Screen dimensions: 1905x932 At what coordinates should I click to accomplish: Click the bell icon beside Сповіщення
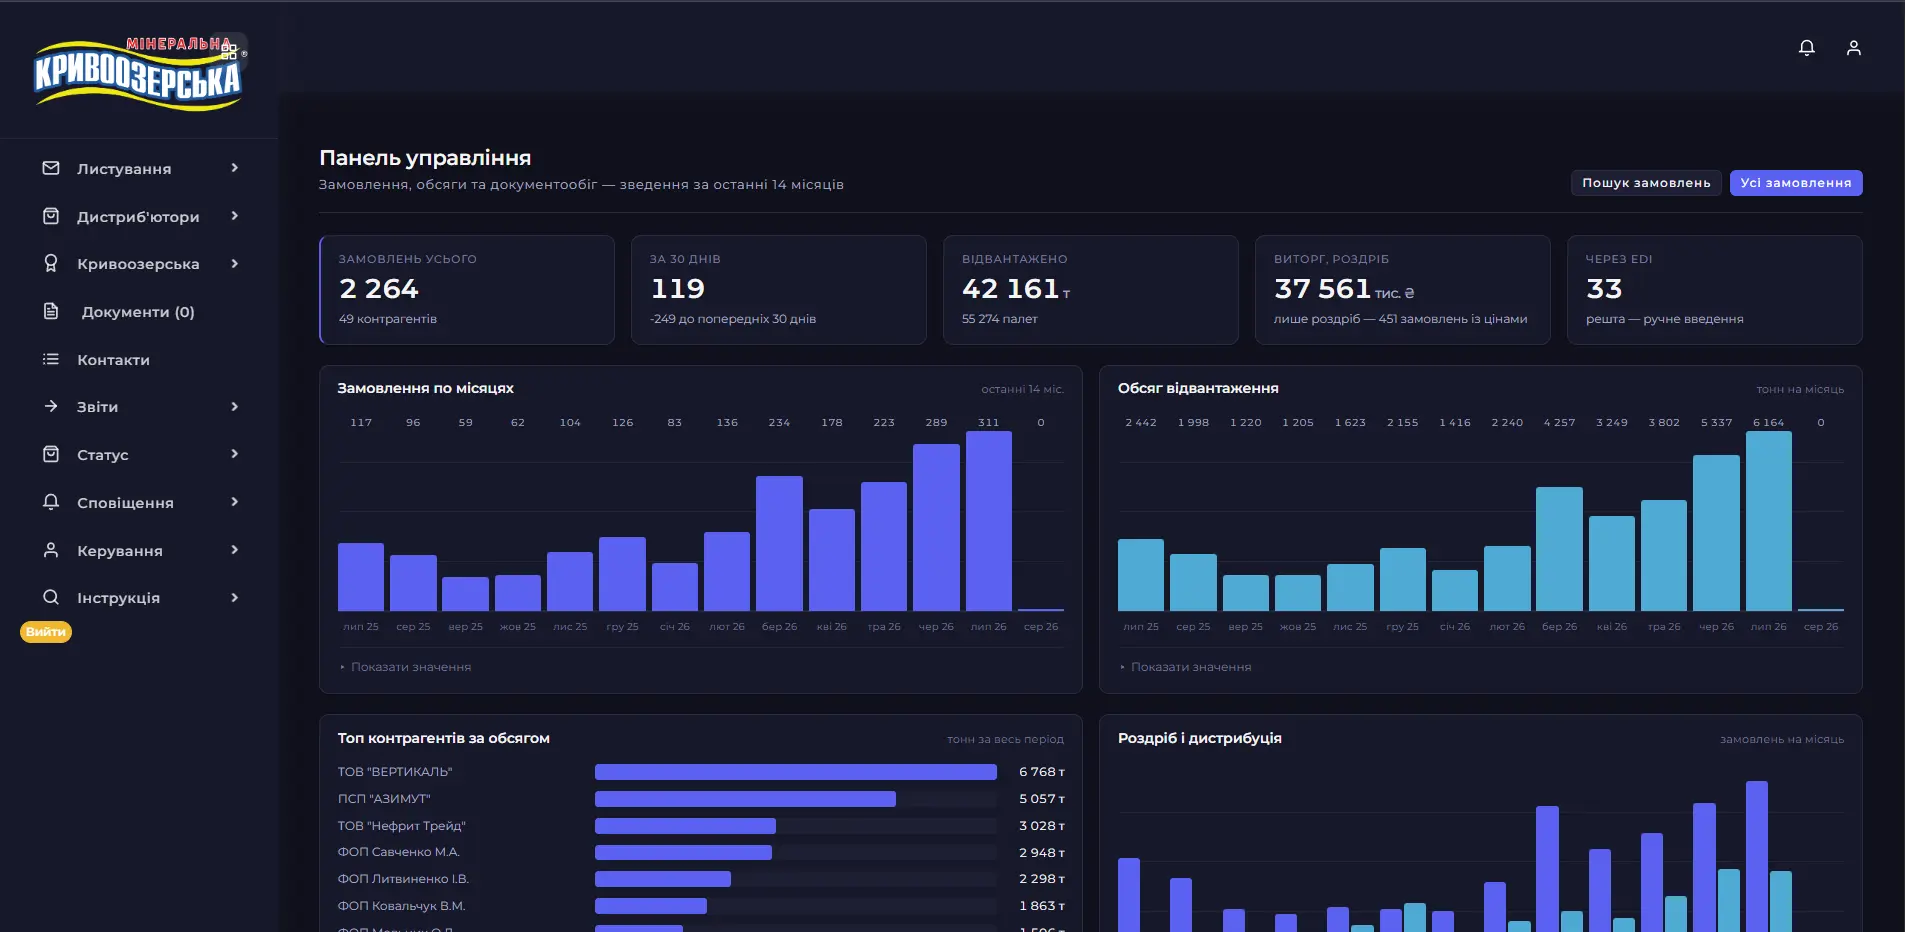point(51,502)
